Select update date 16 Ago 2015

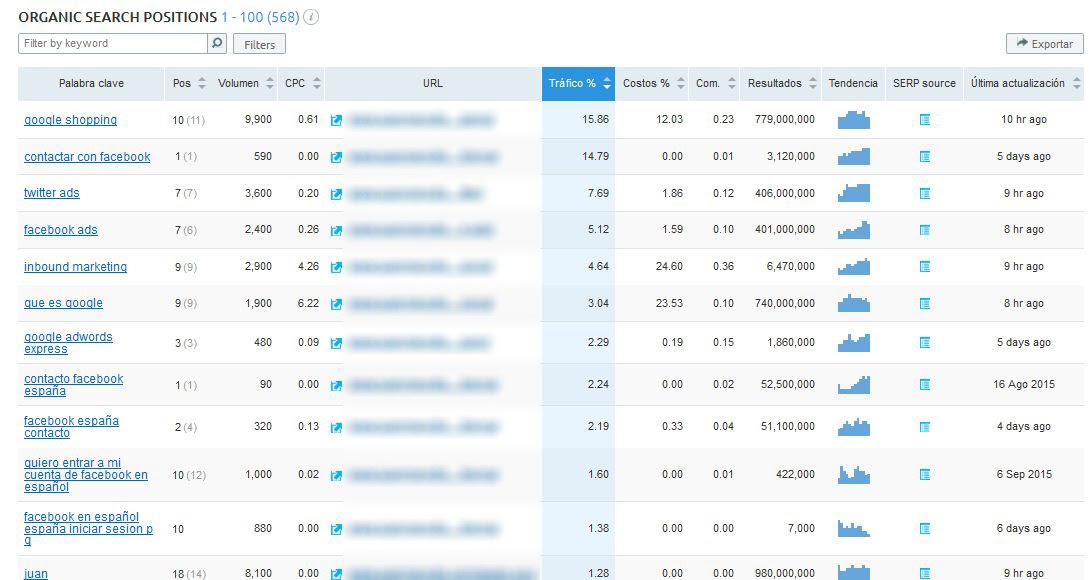(1024, 384)
